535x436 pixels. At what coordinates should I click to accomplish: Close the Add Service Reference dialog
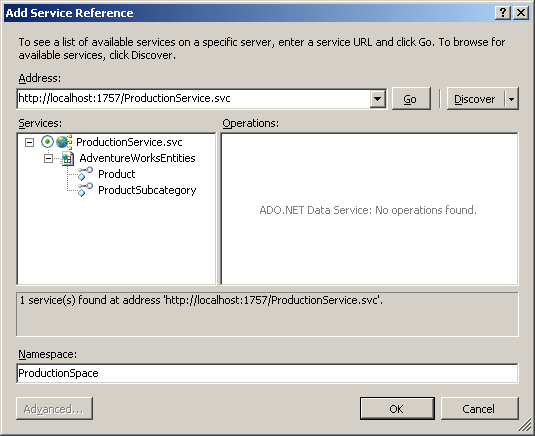[521, 13]
